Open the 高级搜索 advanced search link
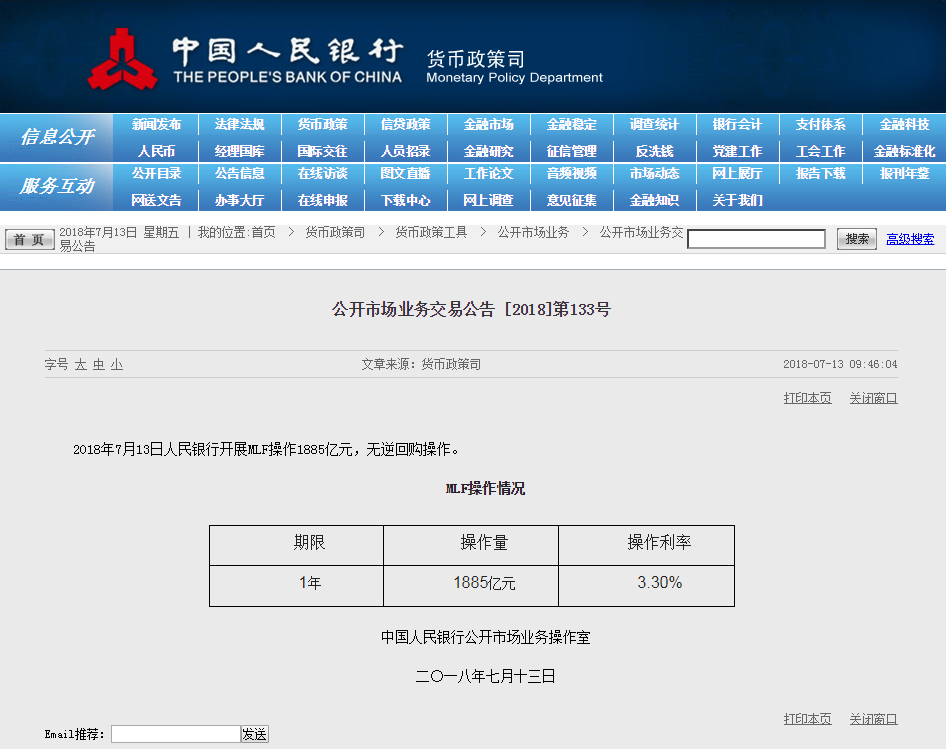Image resolution: width=946 pixels, height=749 pixels. pos(910,239)
